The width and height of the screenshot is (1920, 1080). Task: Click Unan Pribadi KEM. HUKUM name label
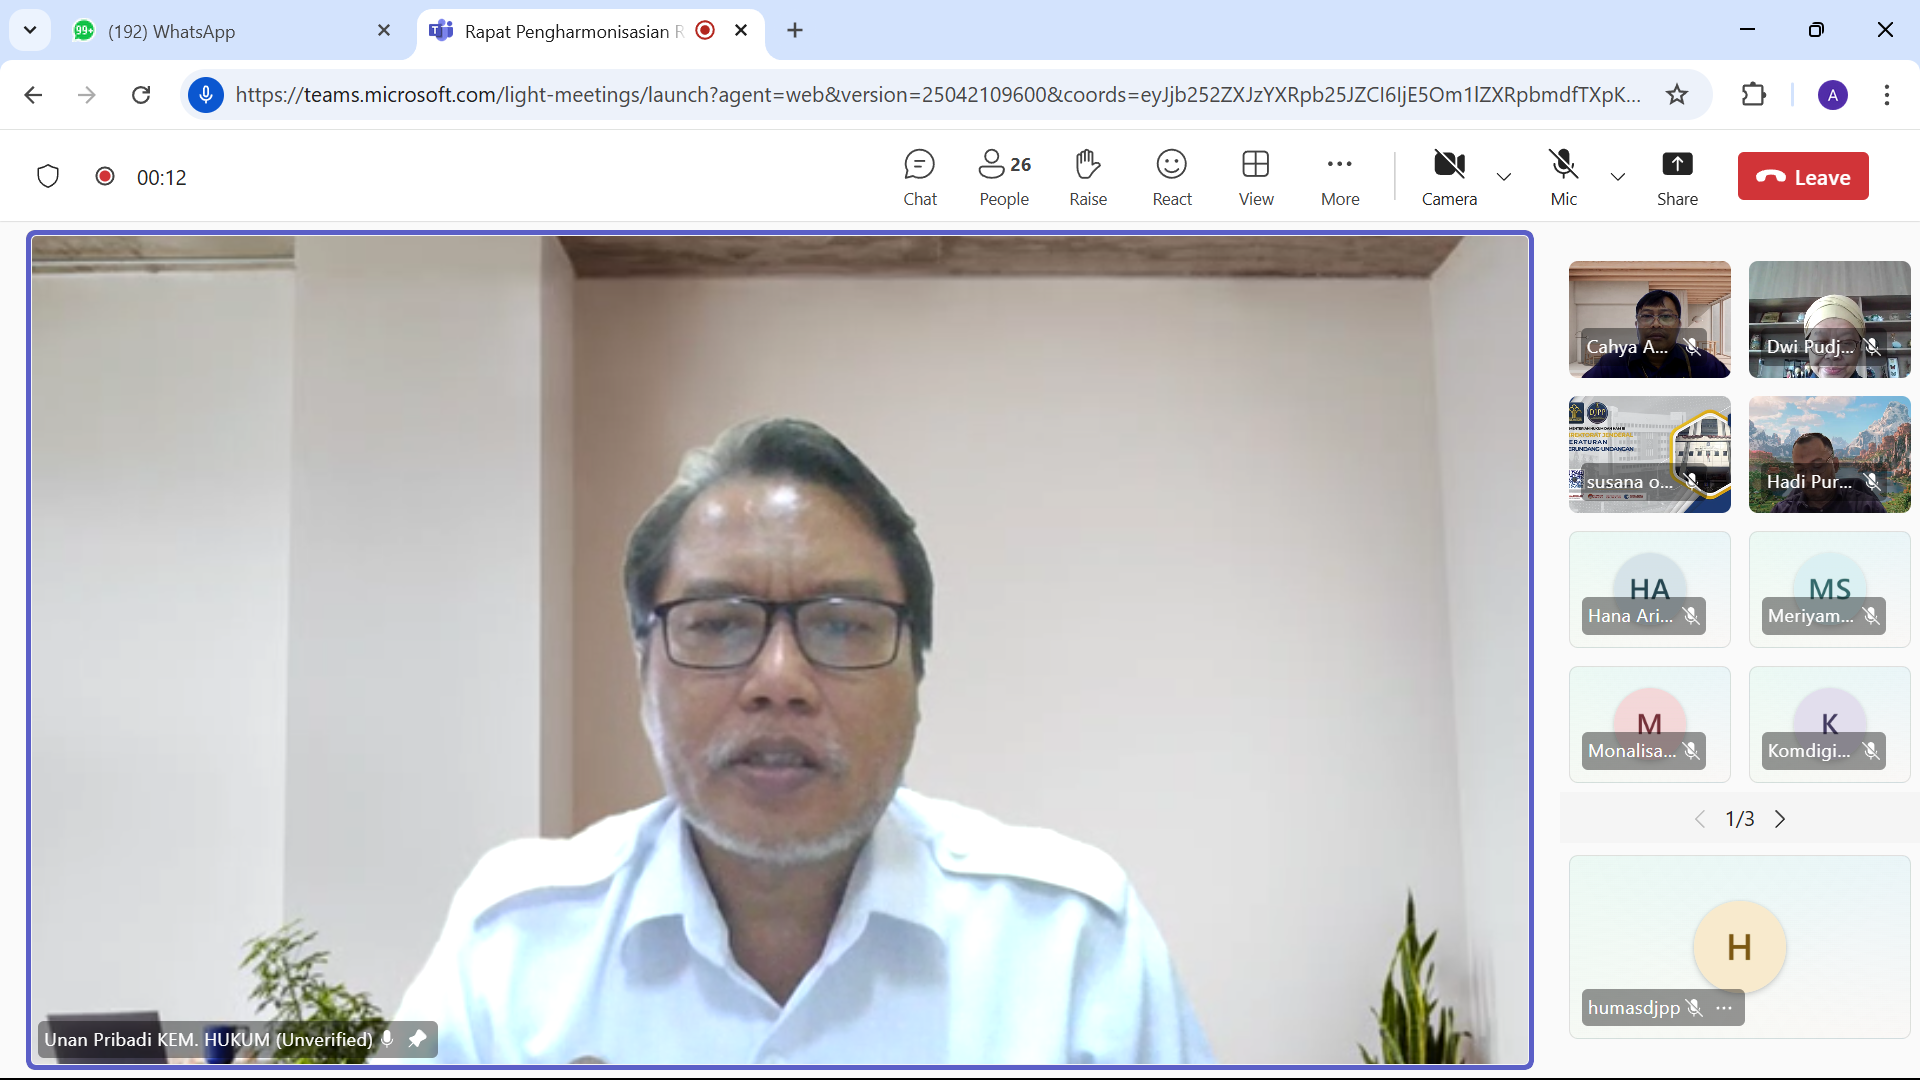[x=208, y=1039]
